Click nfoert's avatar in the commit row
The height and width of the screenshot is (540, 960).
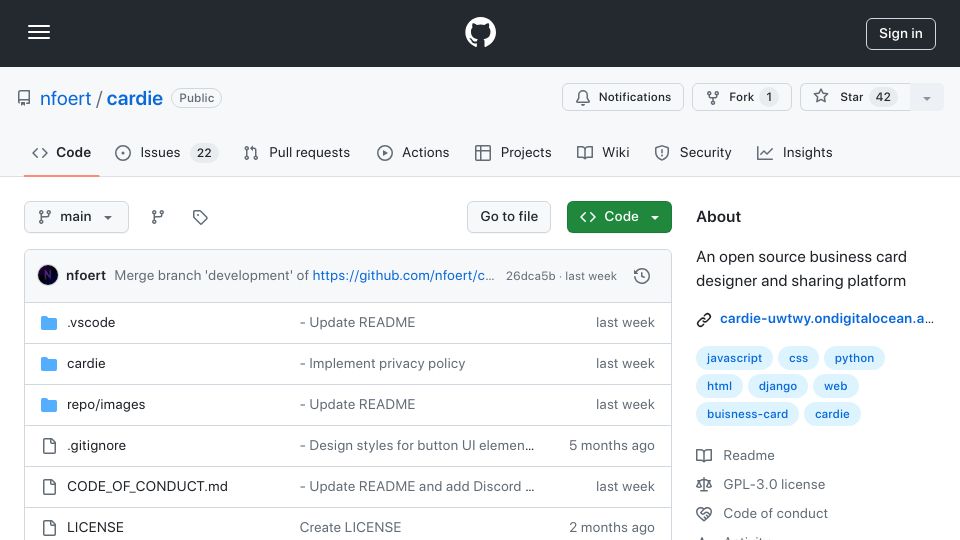[48, 276]
